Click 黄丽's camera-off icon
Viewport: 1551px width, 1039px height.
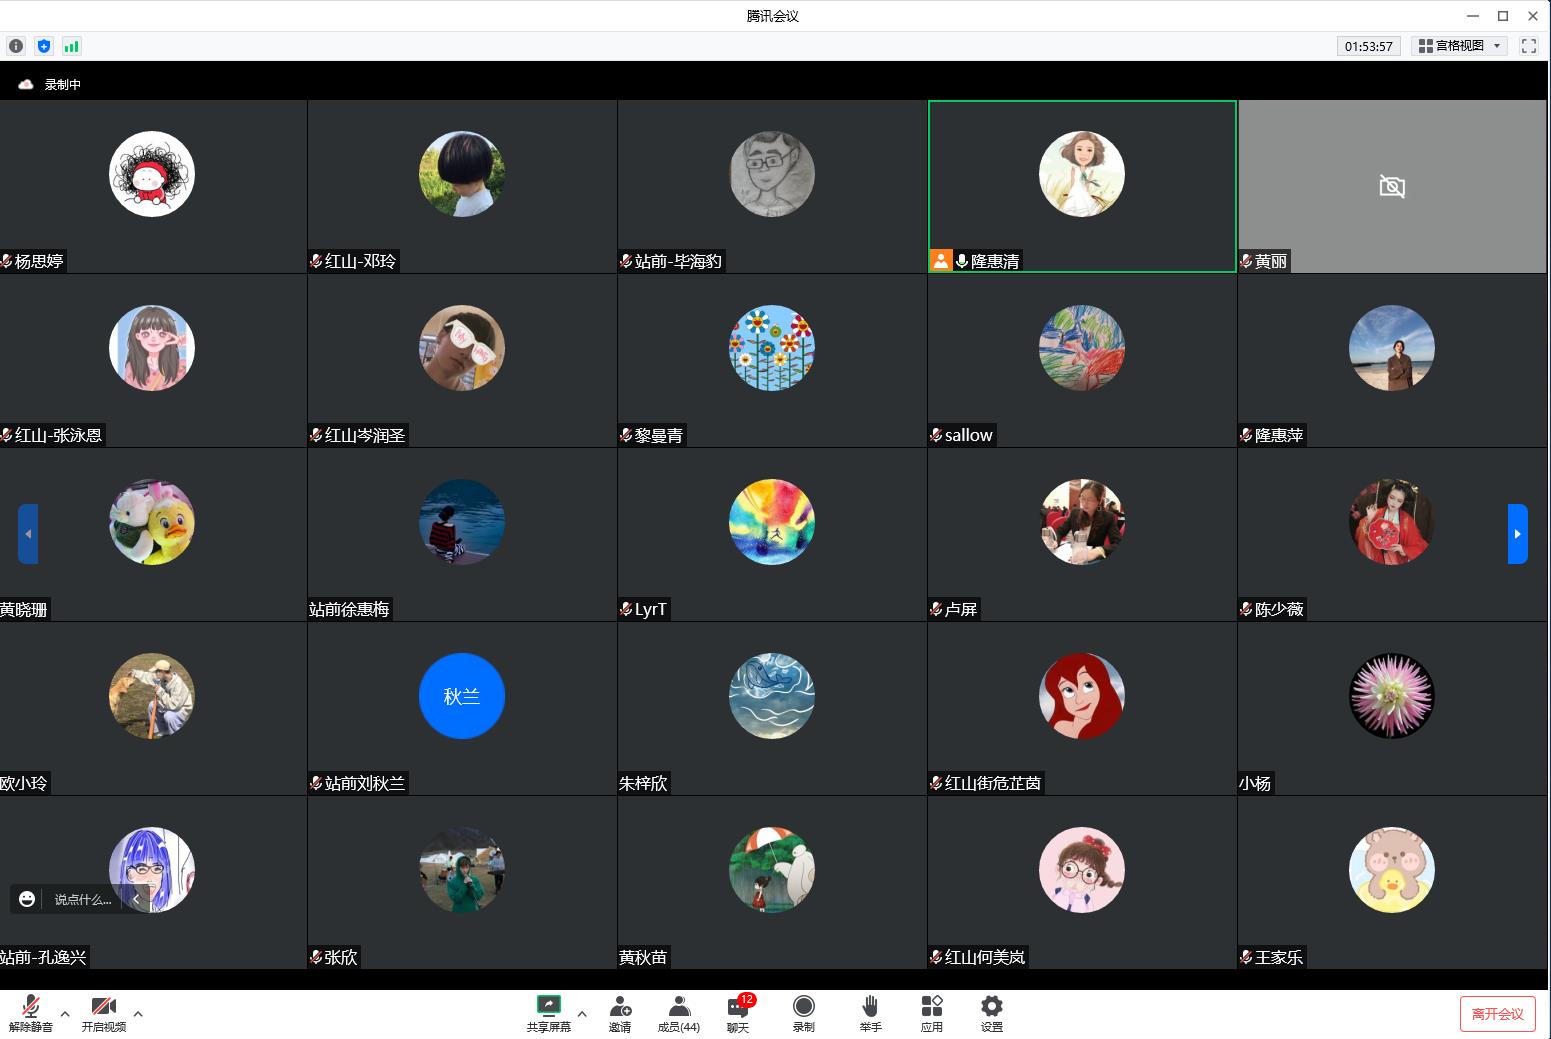[x=1392, y=186]
